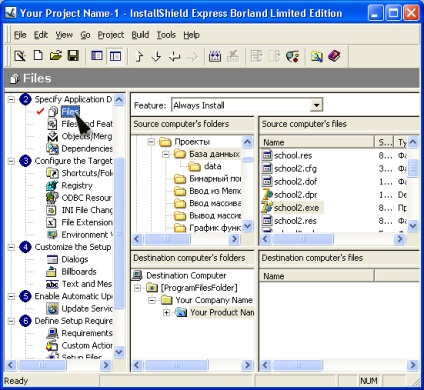
Task: Click the Build release toolbar icon
Action: pyautogui.click(x=215, y=56)
